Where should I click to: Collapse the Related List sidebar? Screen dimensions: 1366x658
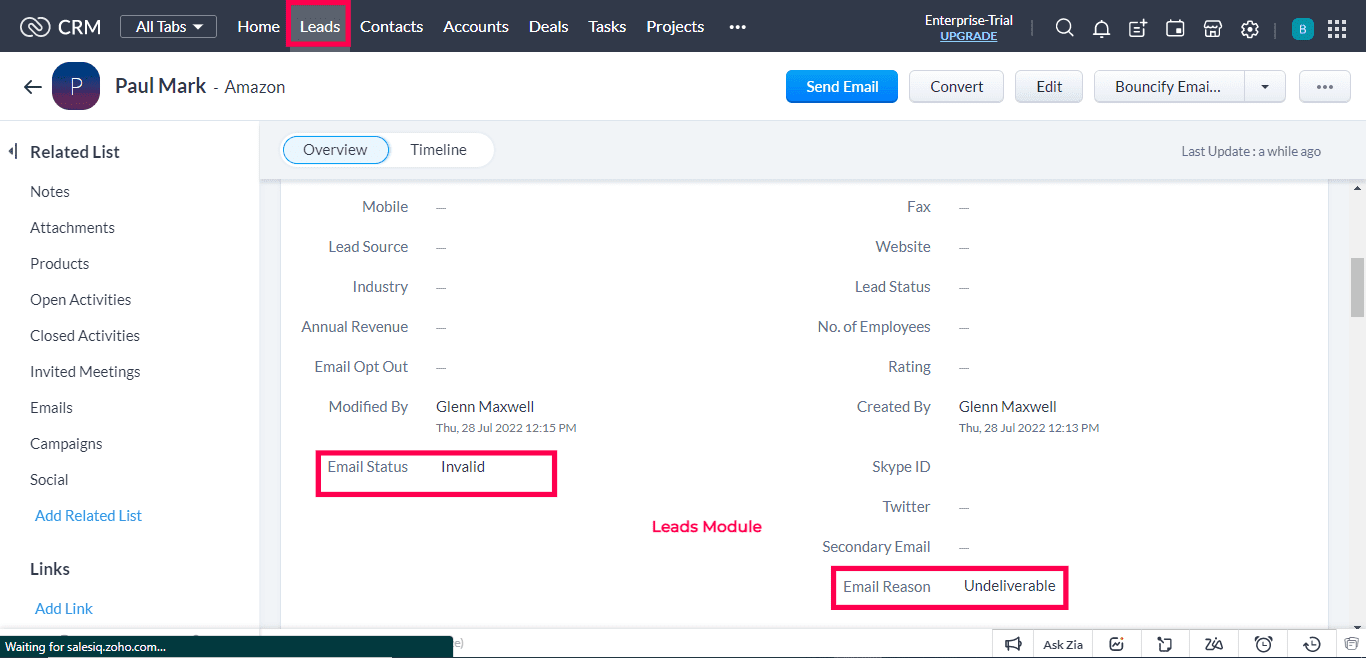coord(13,151)
